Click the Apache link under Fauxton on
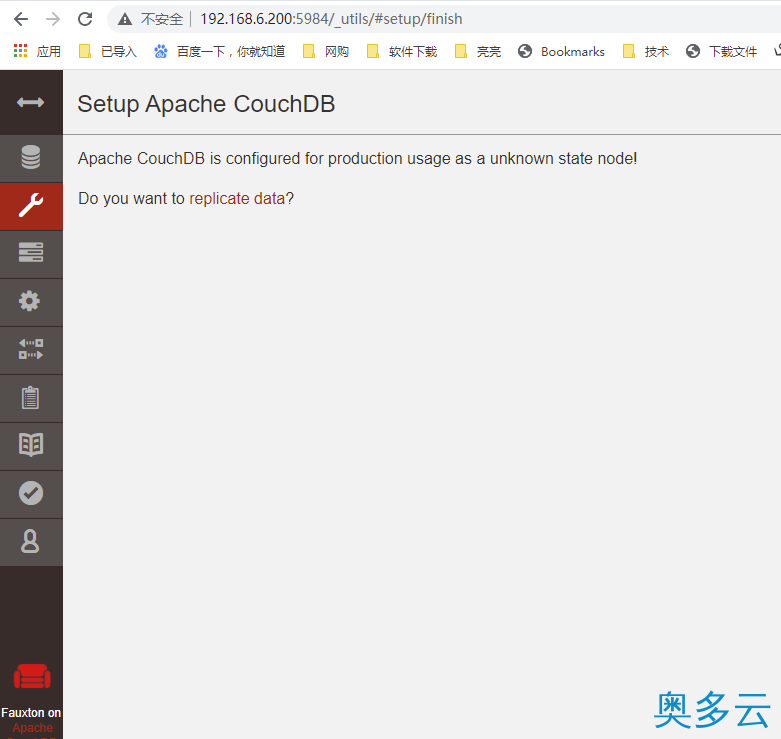Screen dimensions: 781x739 32,728
